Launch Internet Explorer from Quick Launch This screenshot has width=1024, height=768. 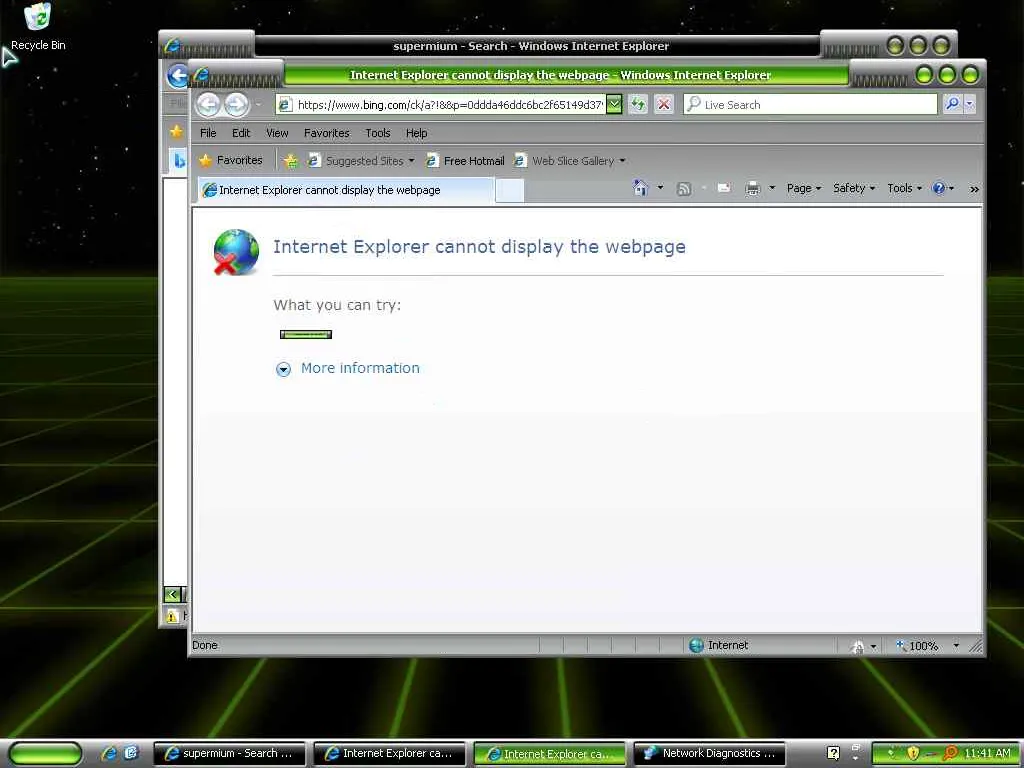click(108, 754)
